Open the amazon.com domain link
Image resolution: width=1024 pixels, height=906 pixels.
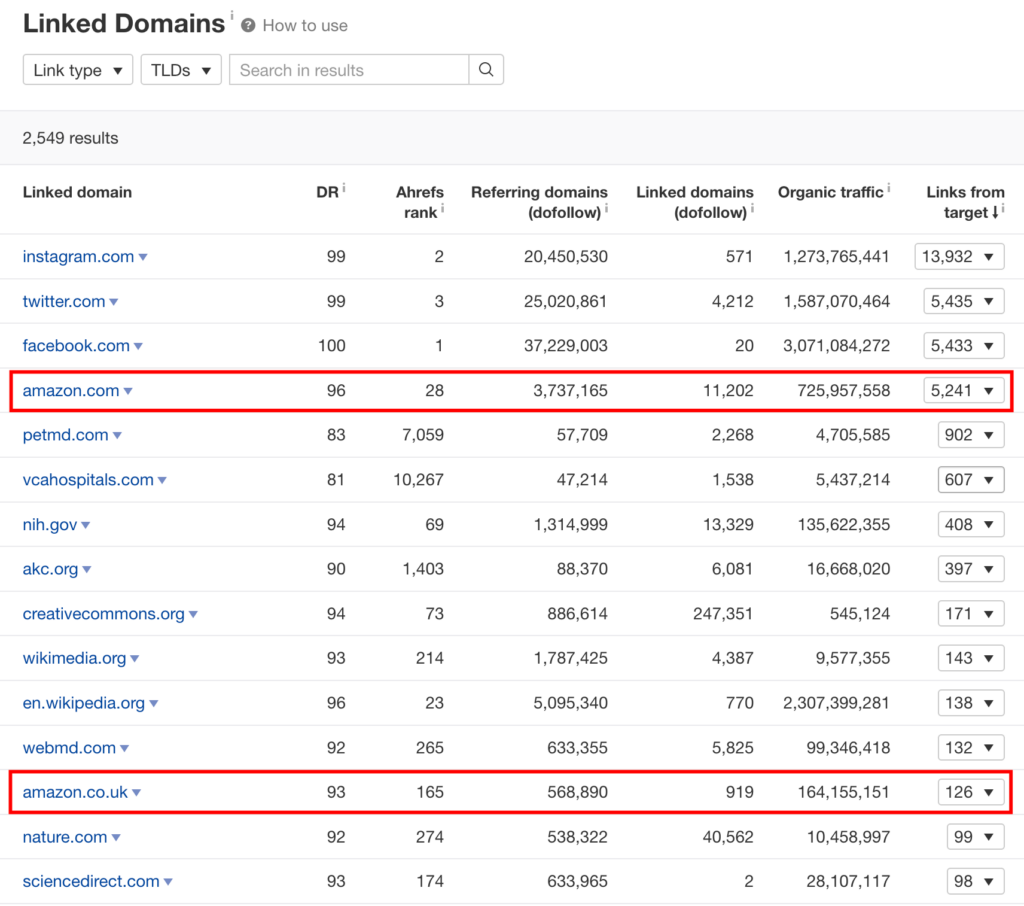pos(71,391)
